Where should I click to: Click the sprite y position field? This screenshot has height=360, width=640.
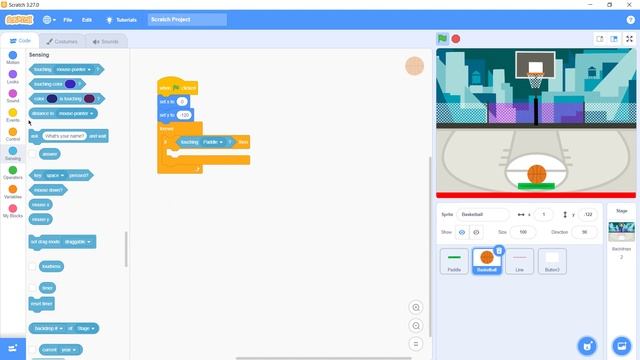coord(588,214)
